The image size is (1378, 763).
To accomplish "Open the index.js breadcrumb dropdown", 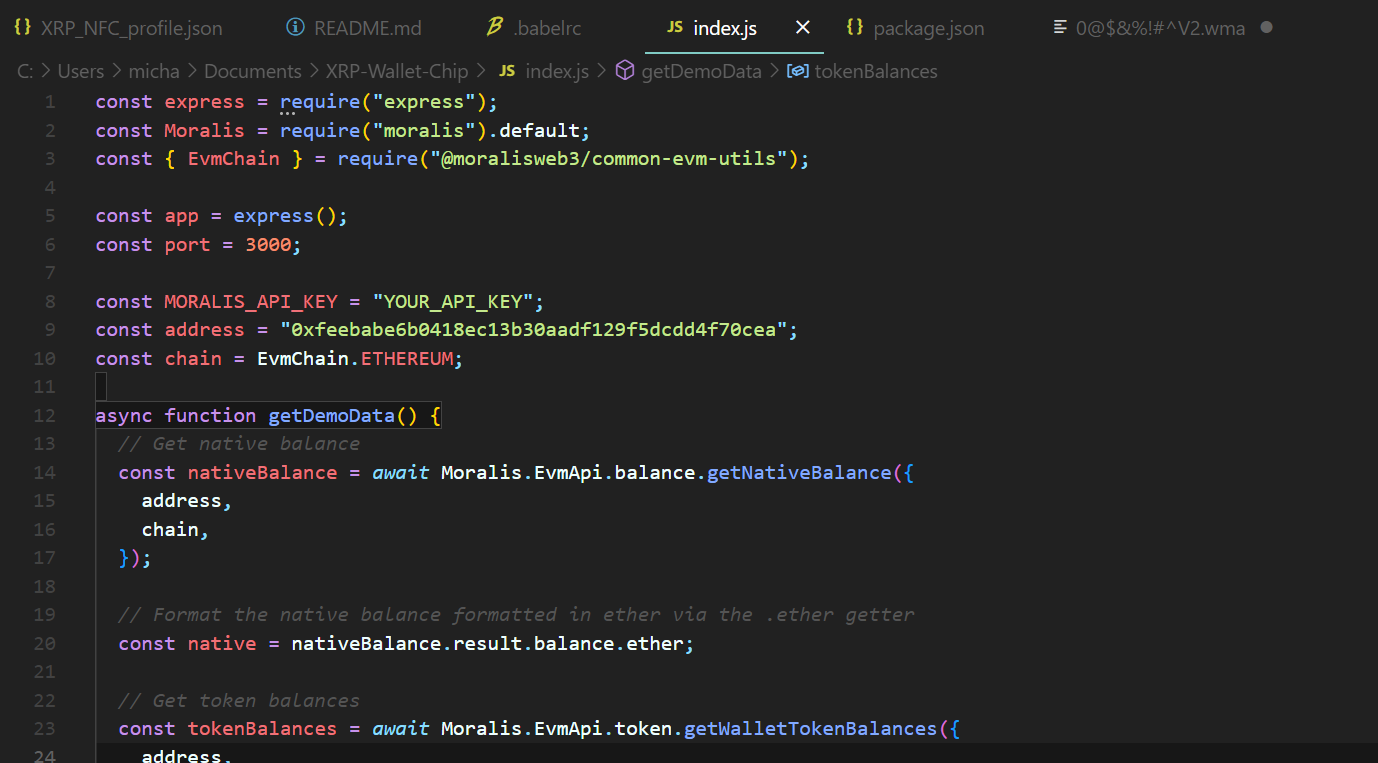I will [x=557, y=71].
